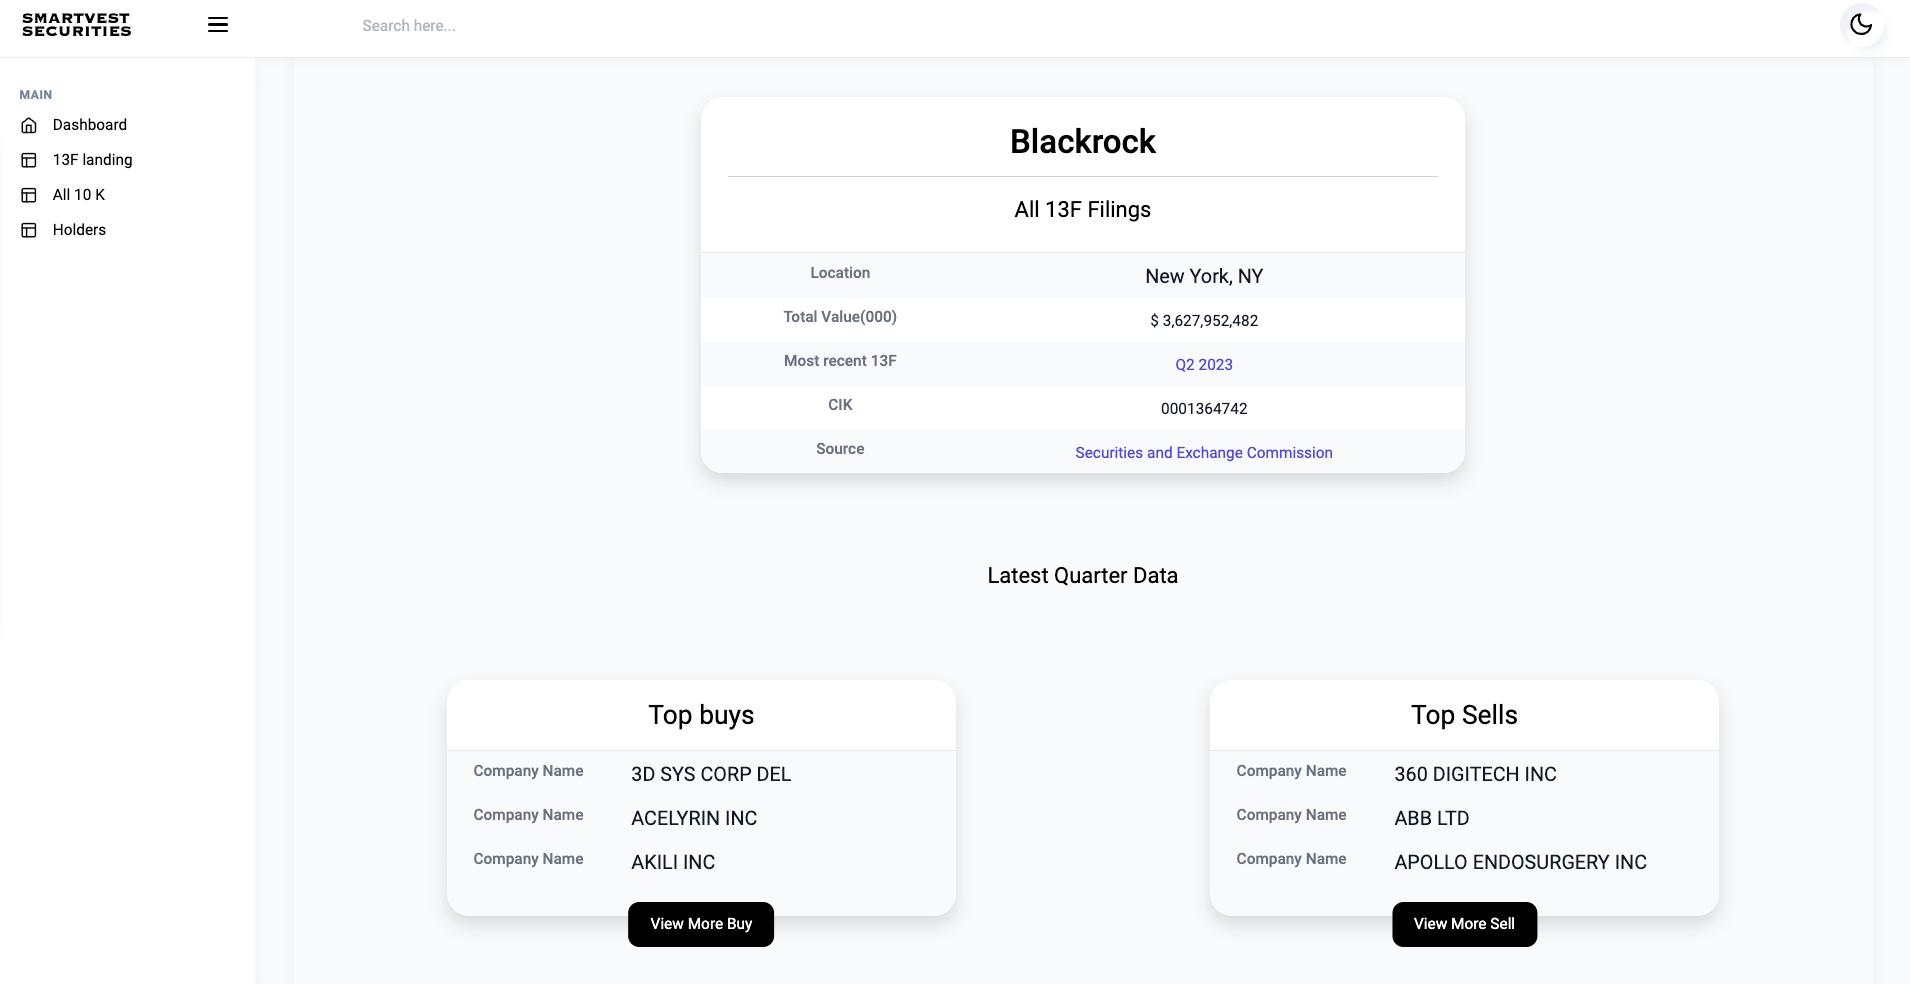This screenshot has height=984, width=1910.
Task: Click the hamburger menu icon
Action: coord(218,25)
